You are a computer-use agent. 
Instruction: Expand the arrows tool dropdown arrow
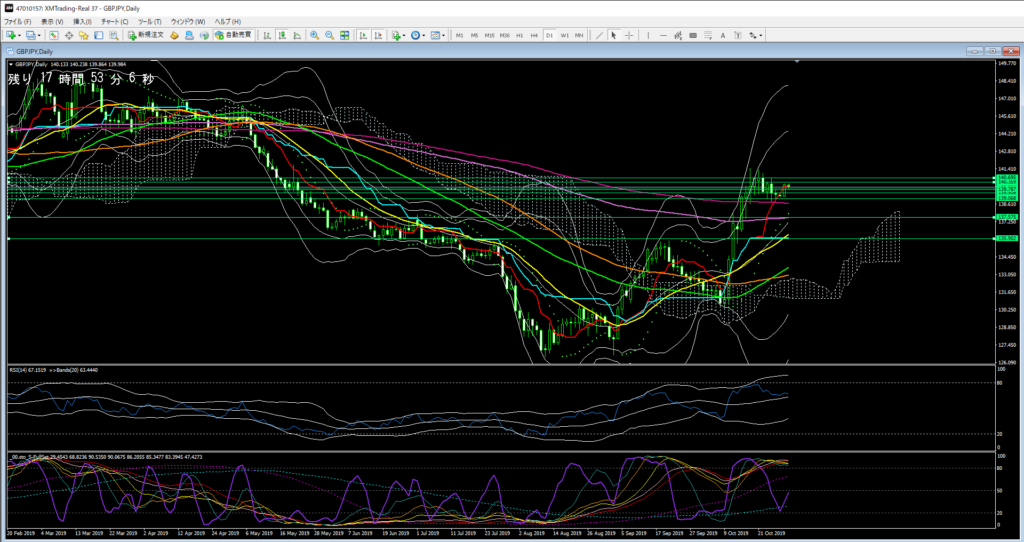point(761,35)
